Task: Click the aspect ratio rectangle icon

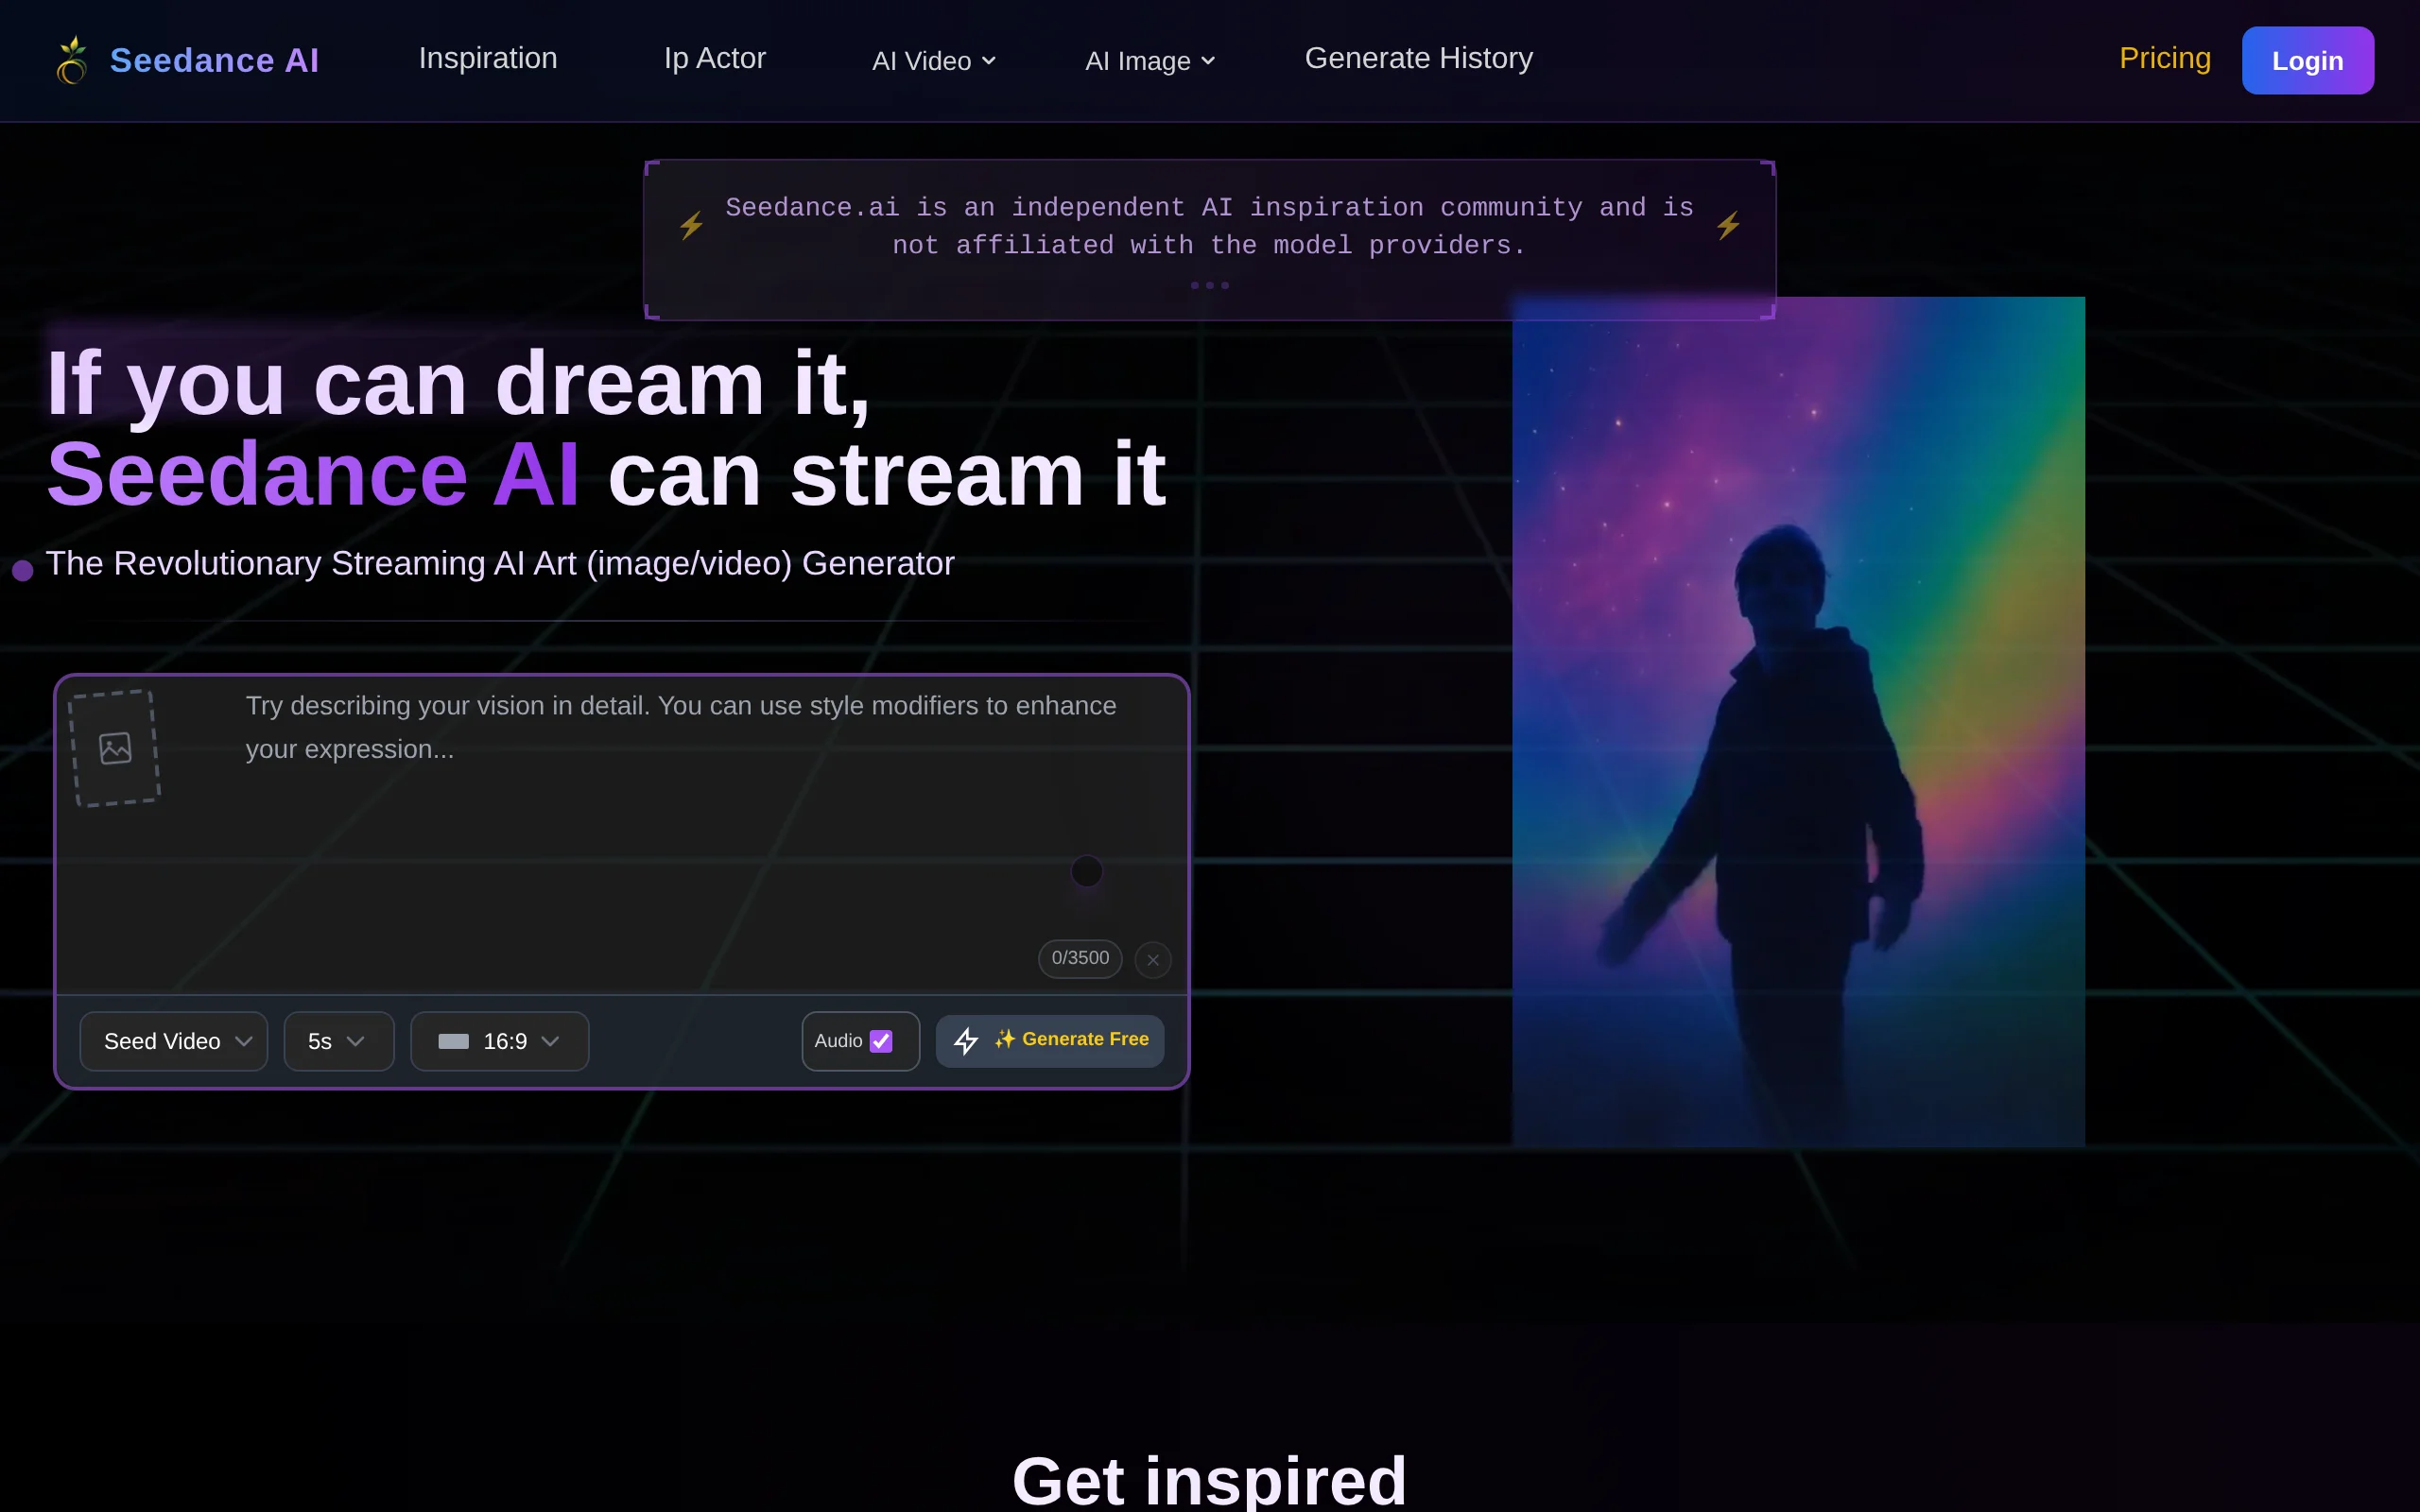Action: (453, 1042)
